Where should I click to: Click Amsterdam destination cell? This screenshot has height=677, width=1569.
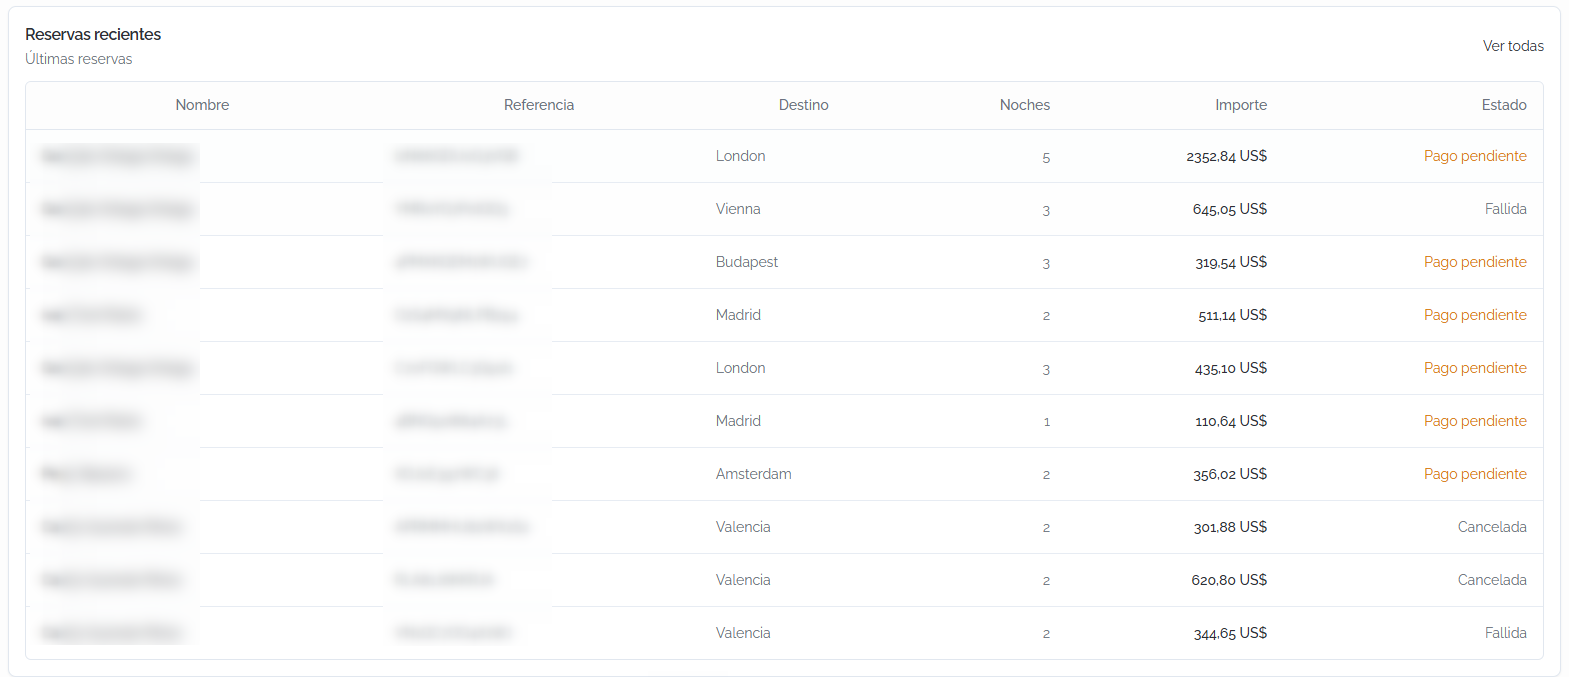click(x=754, y=474)
